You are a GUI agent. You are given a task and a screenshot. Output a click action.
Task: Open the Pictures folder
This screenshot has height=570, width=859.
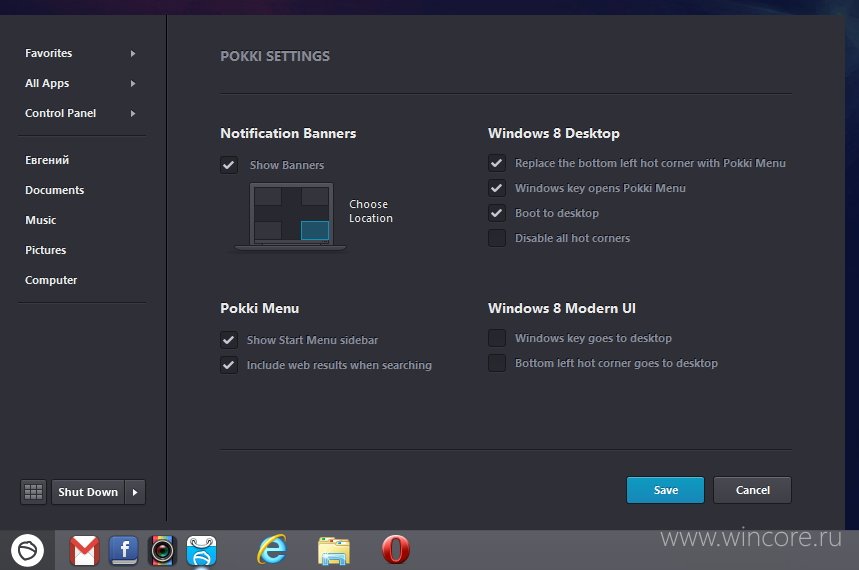(x=45, y=250)
